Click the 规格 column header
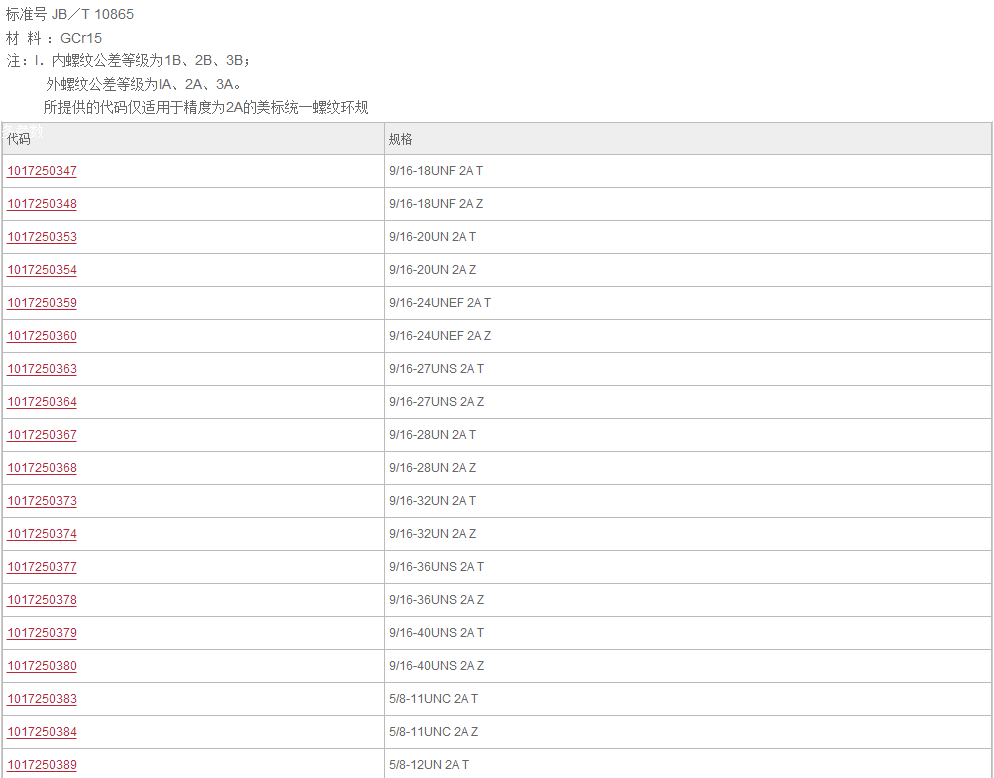994x778 pixels. 401,139
